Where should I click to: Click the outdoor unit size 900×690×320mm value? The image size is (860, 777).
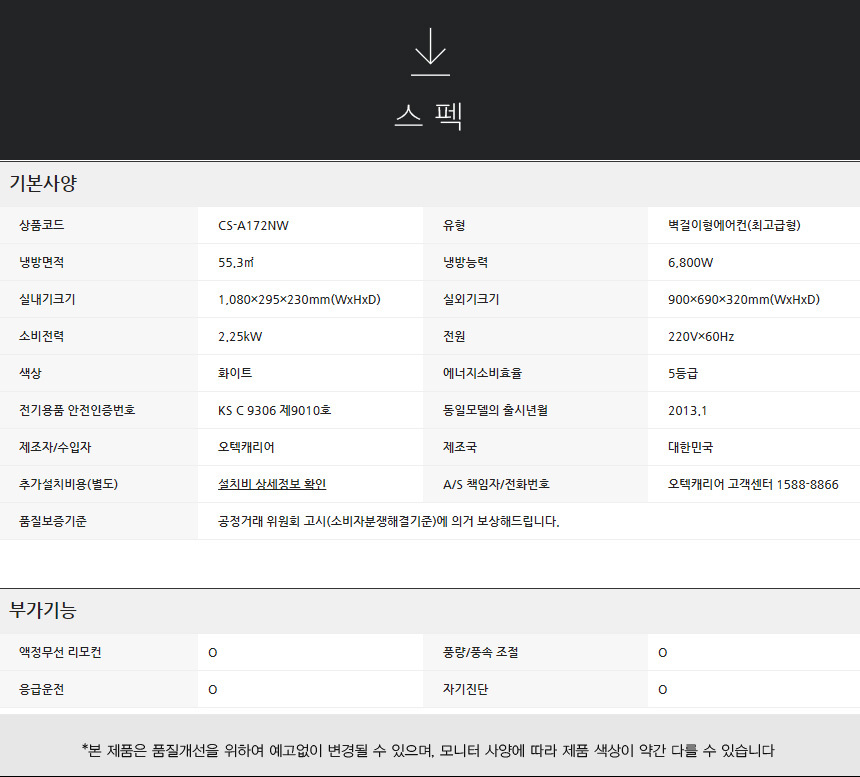tap(743, 299)
